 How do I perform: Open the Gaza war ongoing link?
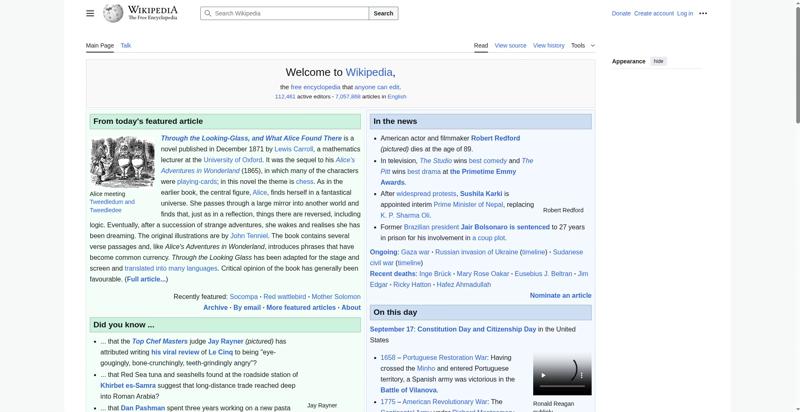[x=415, y=252]
